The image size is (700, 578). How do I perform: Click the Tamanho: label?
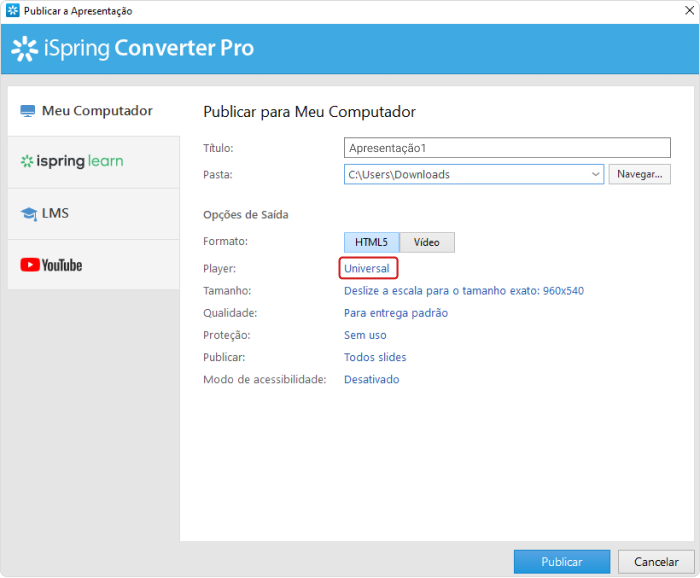227,291
